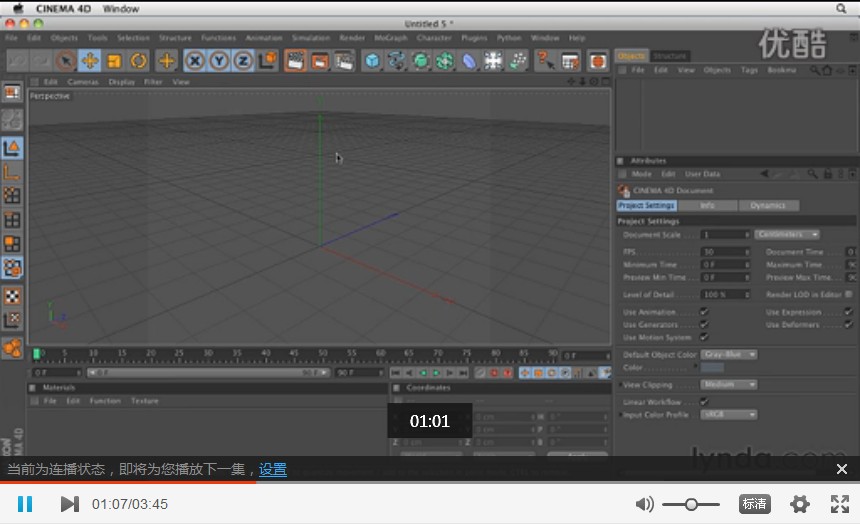This screenshot has width=860, height=524.
Task: Click the 标清 video quality button
Action: click(x=755, y=504)
